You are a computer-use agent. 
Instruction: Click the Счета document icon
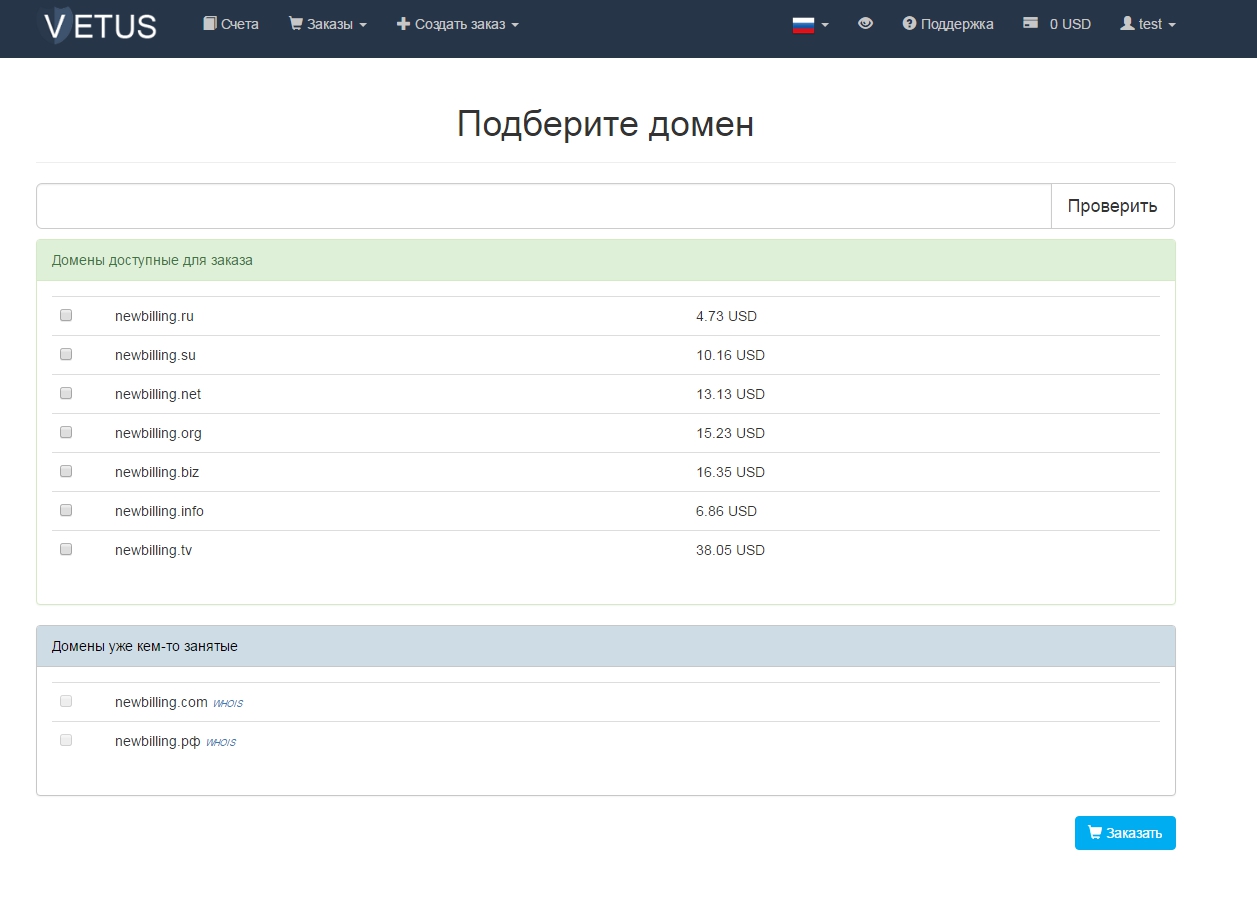click(209, 23)
